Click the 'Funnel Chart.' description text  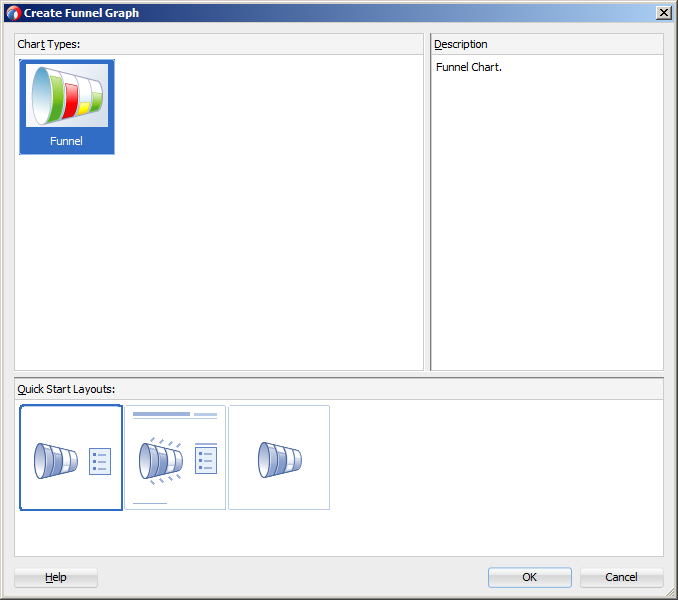pos(469,67)
